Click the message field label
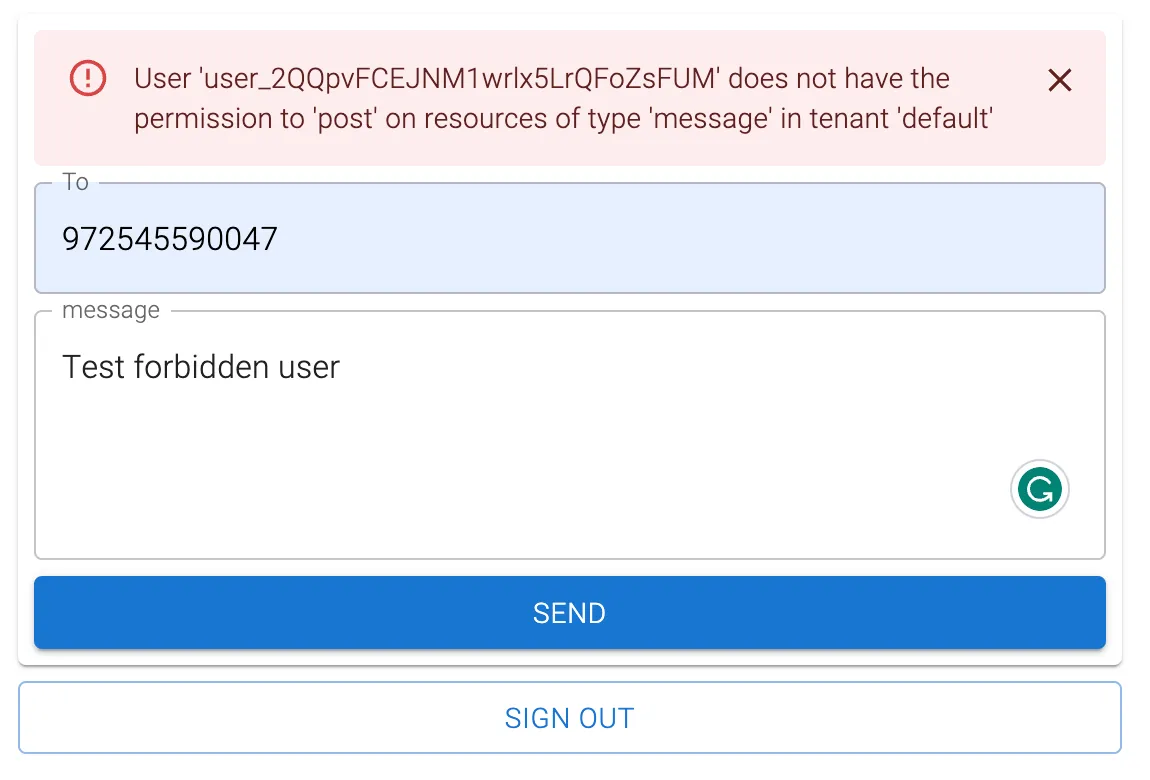This screenshot has width=1150, height=780. click(x=110, y=310)
